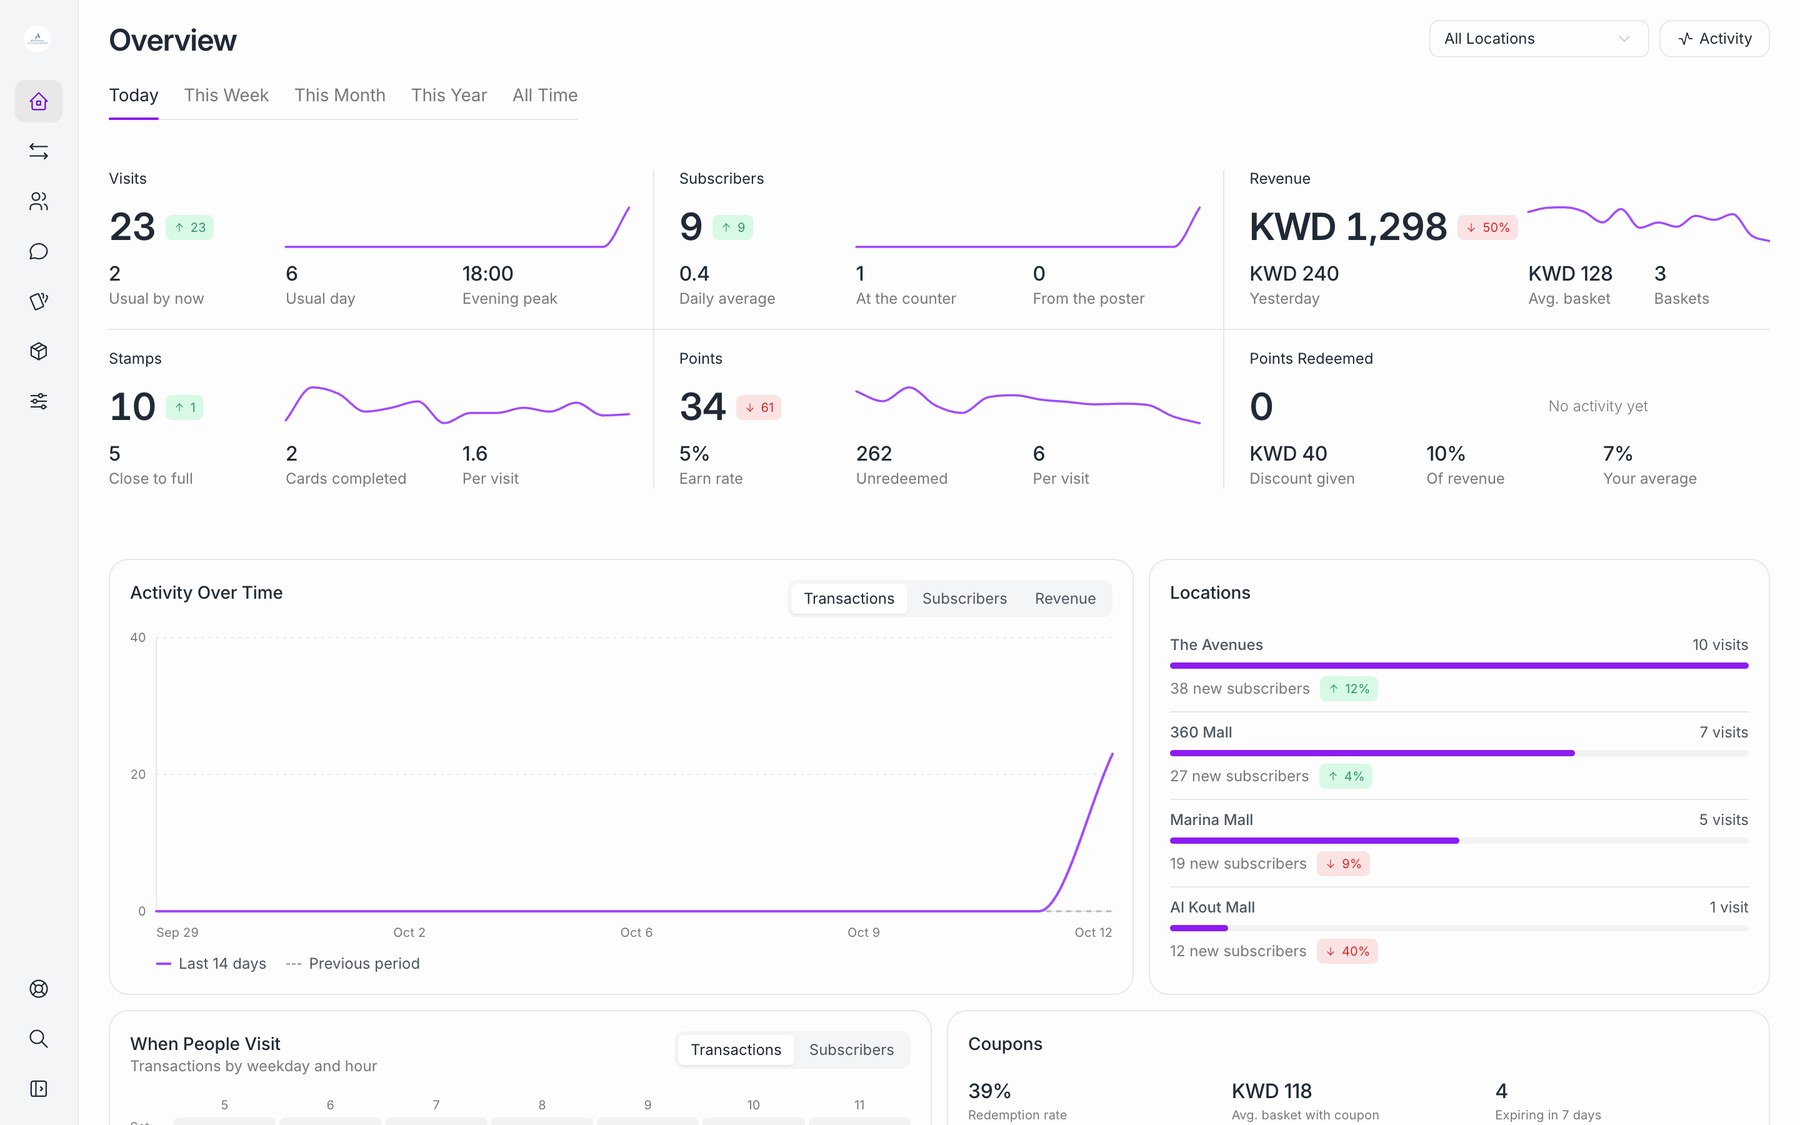Click the Activity pulse icon
The height and width of the screenshot is (1125, 1800).
coord(1686,39)
